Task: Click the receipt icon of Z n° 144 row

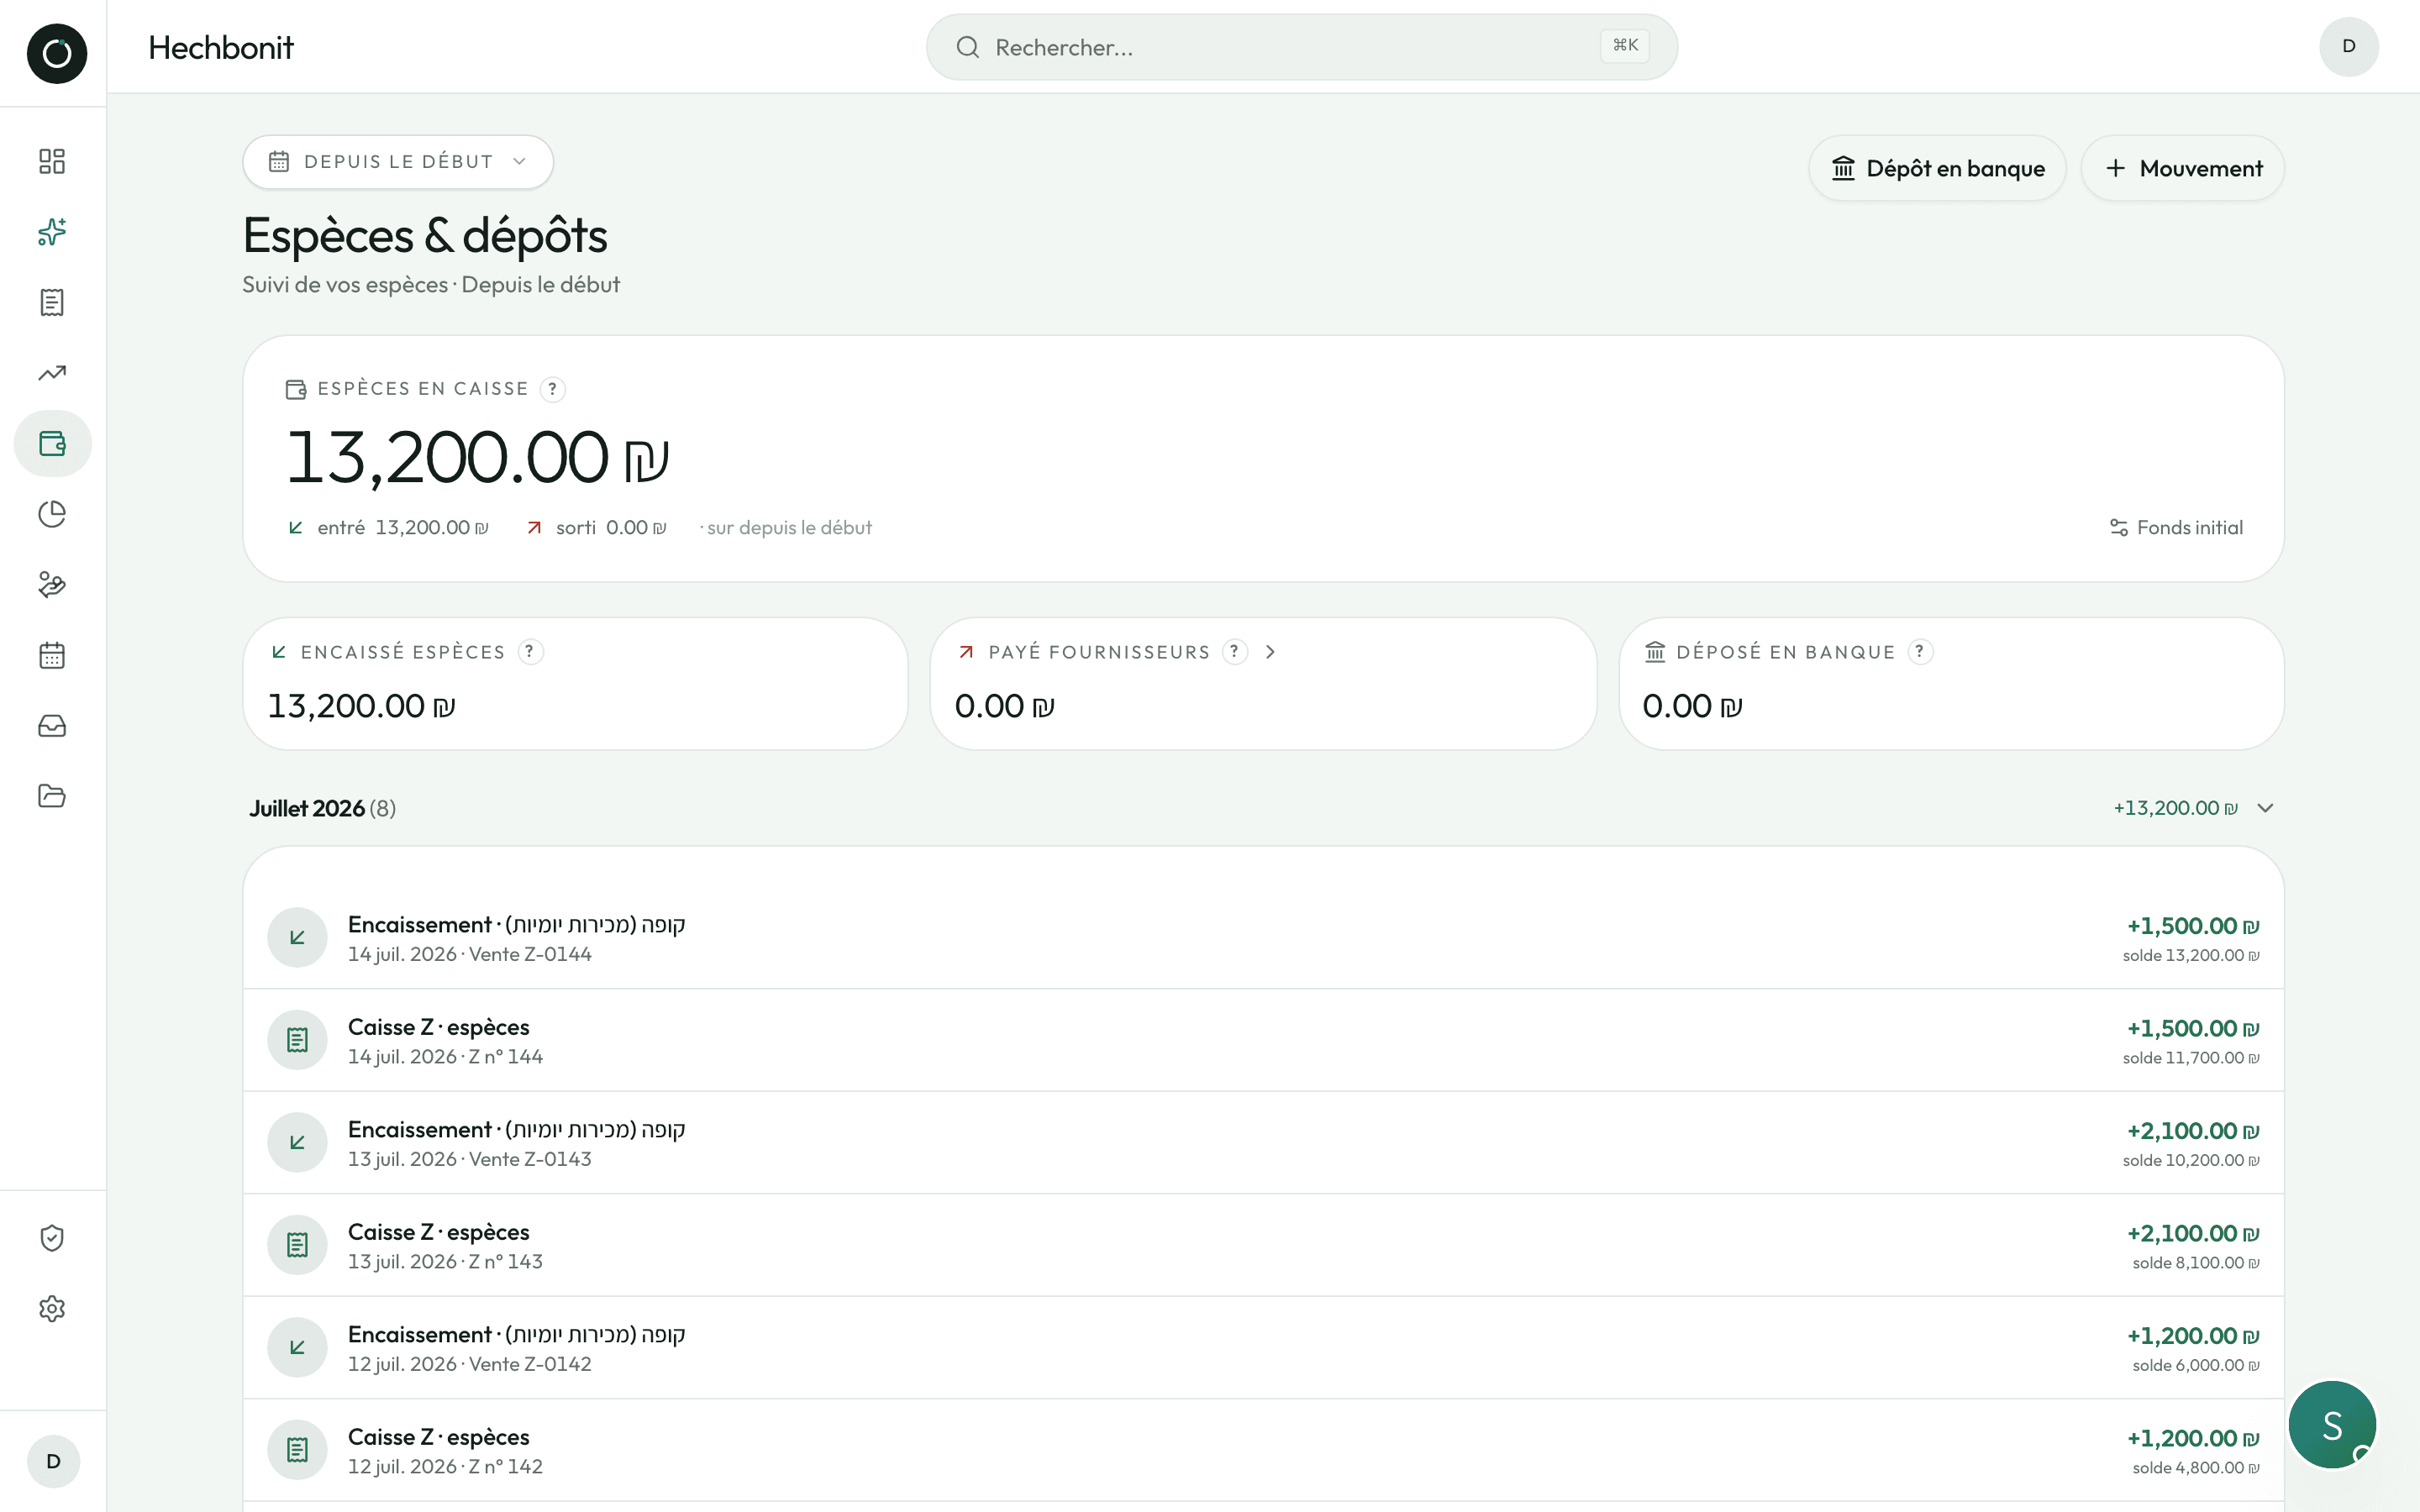Action: coord(297,1040)
